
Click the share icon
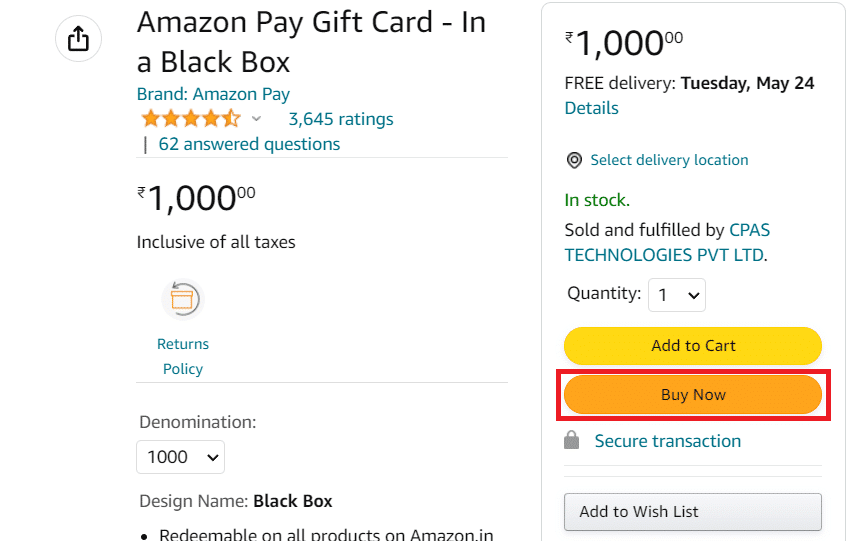(78, 39)
